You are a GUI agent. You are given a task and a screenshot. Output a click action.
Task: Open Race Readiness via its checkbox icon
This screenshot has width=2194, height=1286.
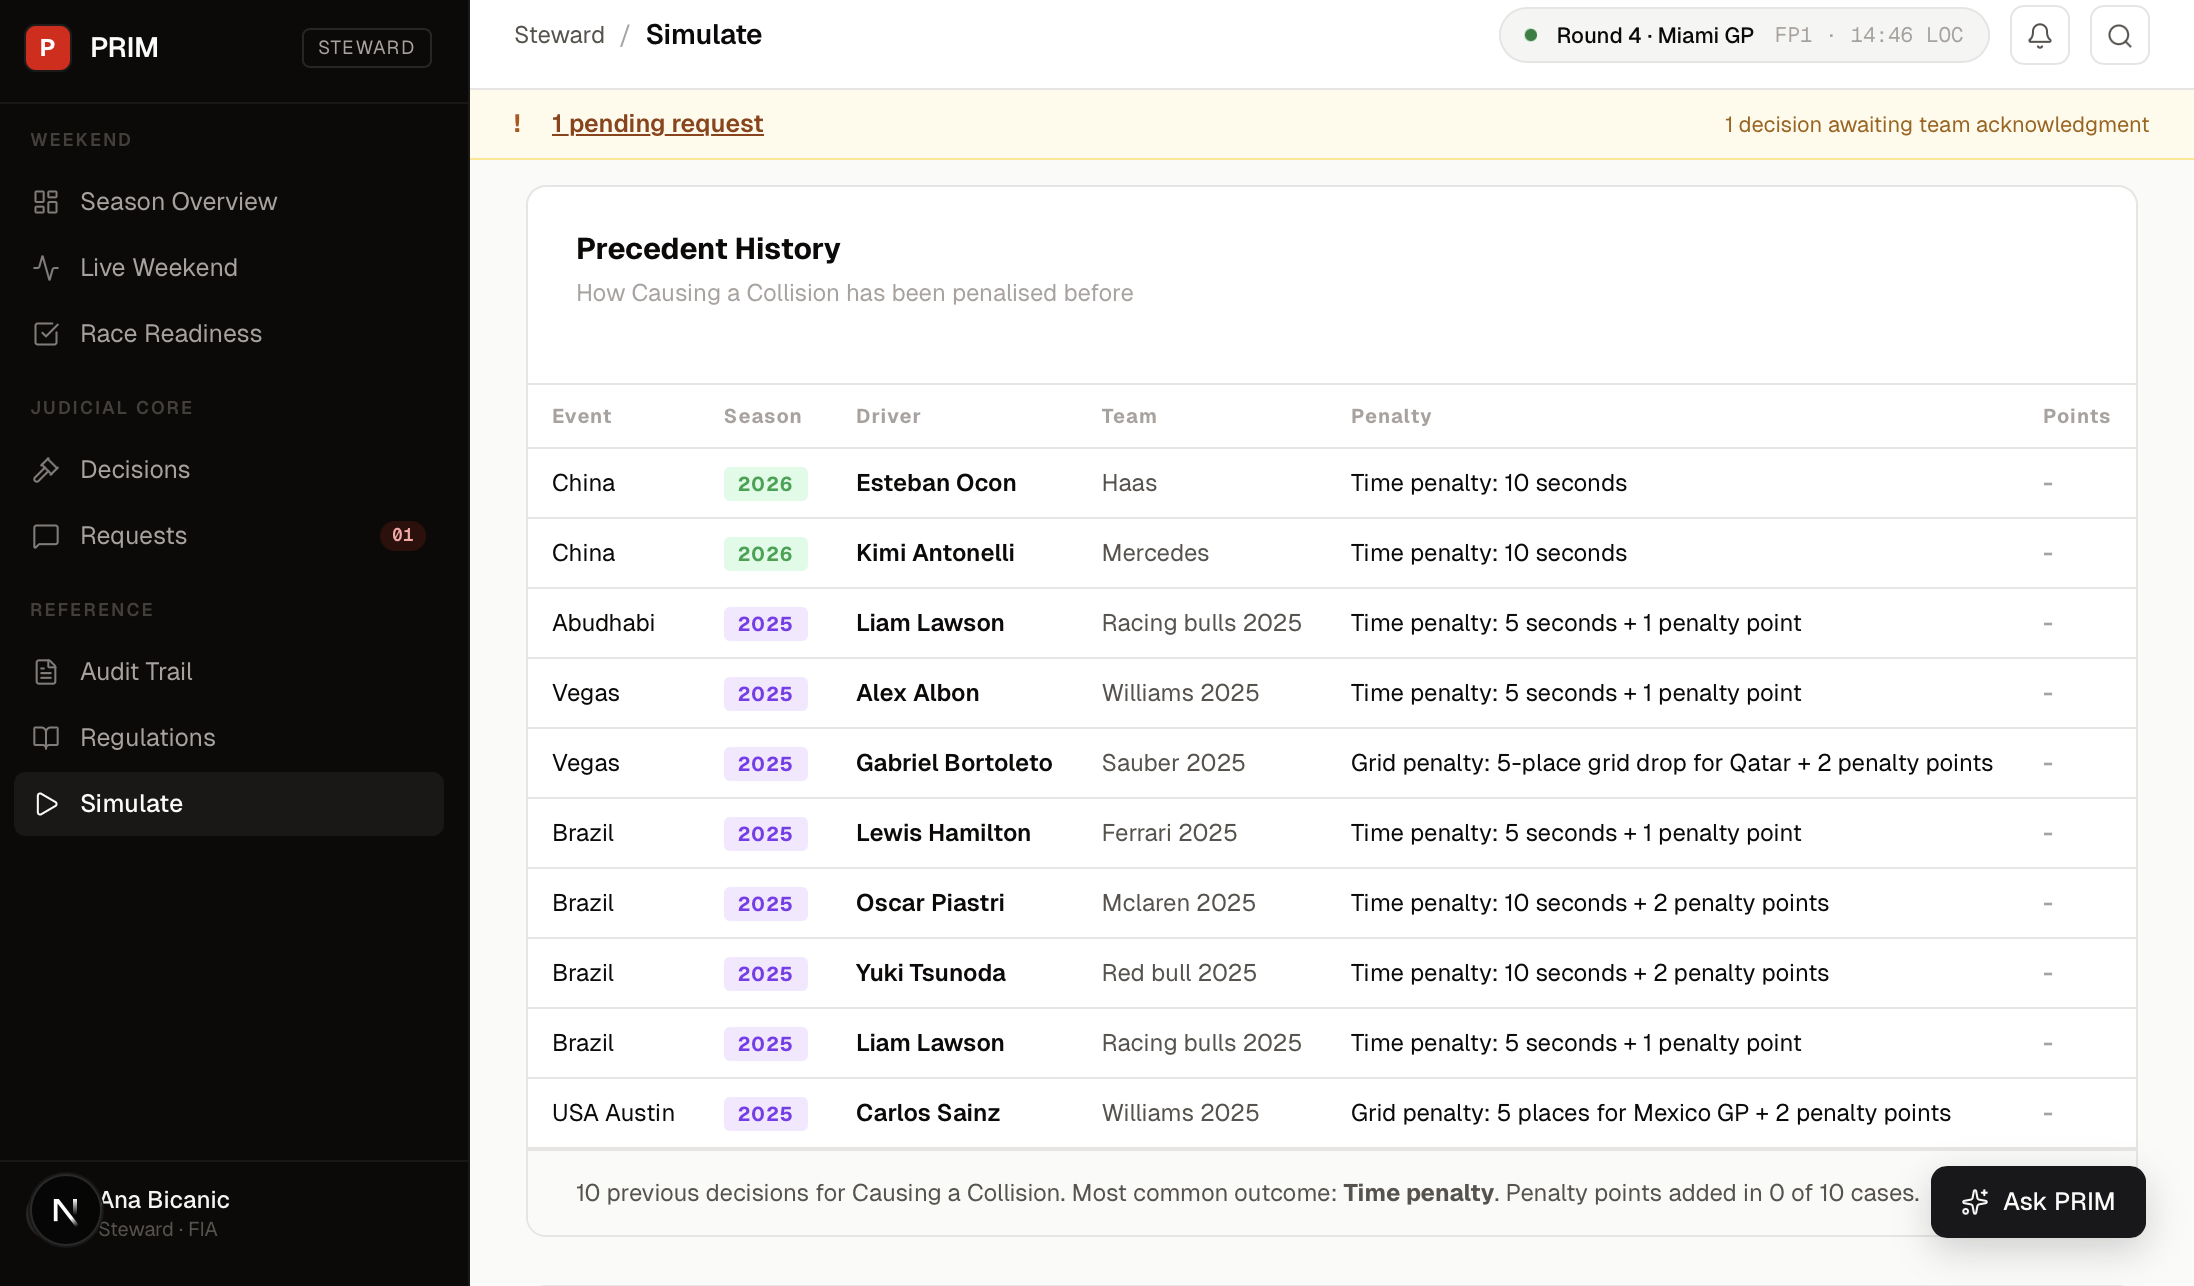[45, 333]
